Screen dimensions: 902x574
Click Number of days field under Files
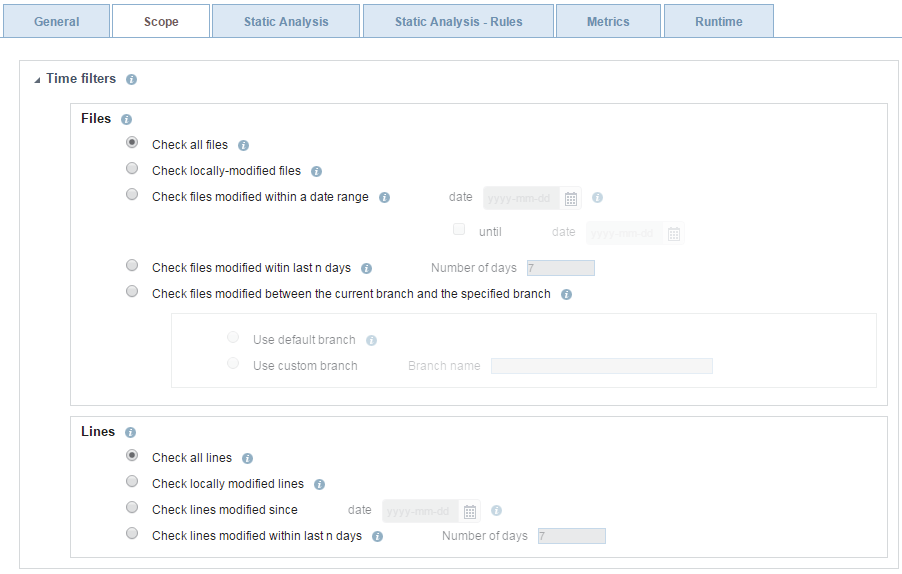click(561, 268)
